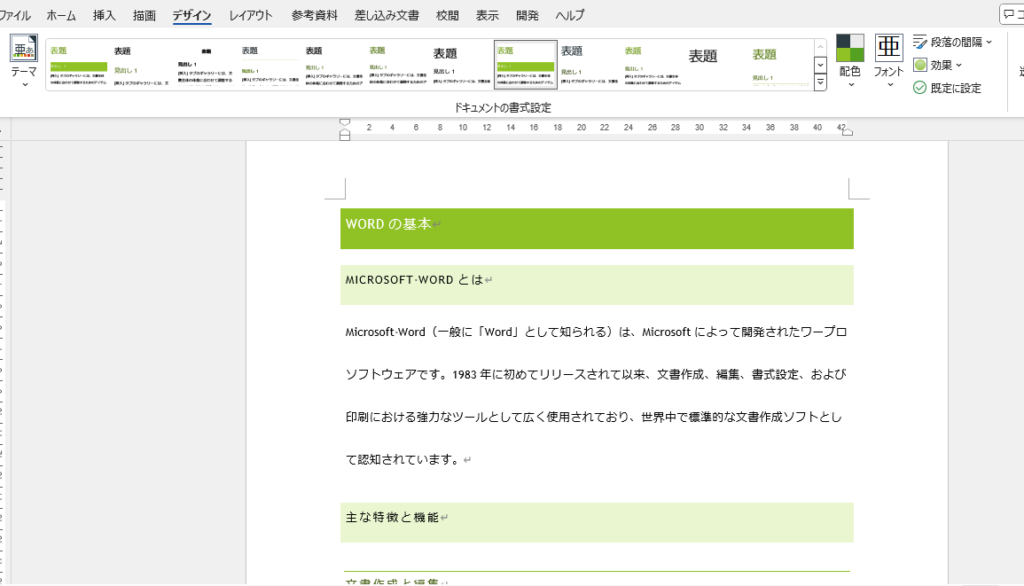Select the デザイン tab
The height and width of the screenshot is (586, 1024).
(x=191, y=15)
